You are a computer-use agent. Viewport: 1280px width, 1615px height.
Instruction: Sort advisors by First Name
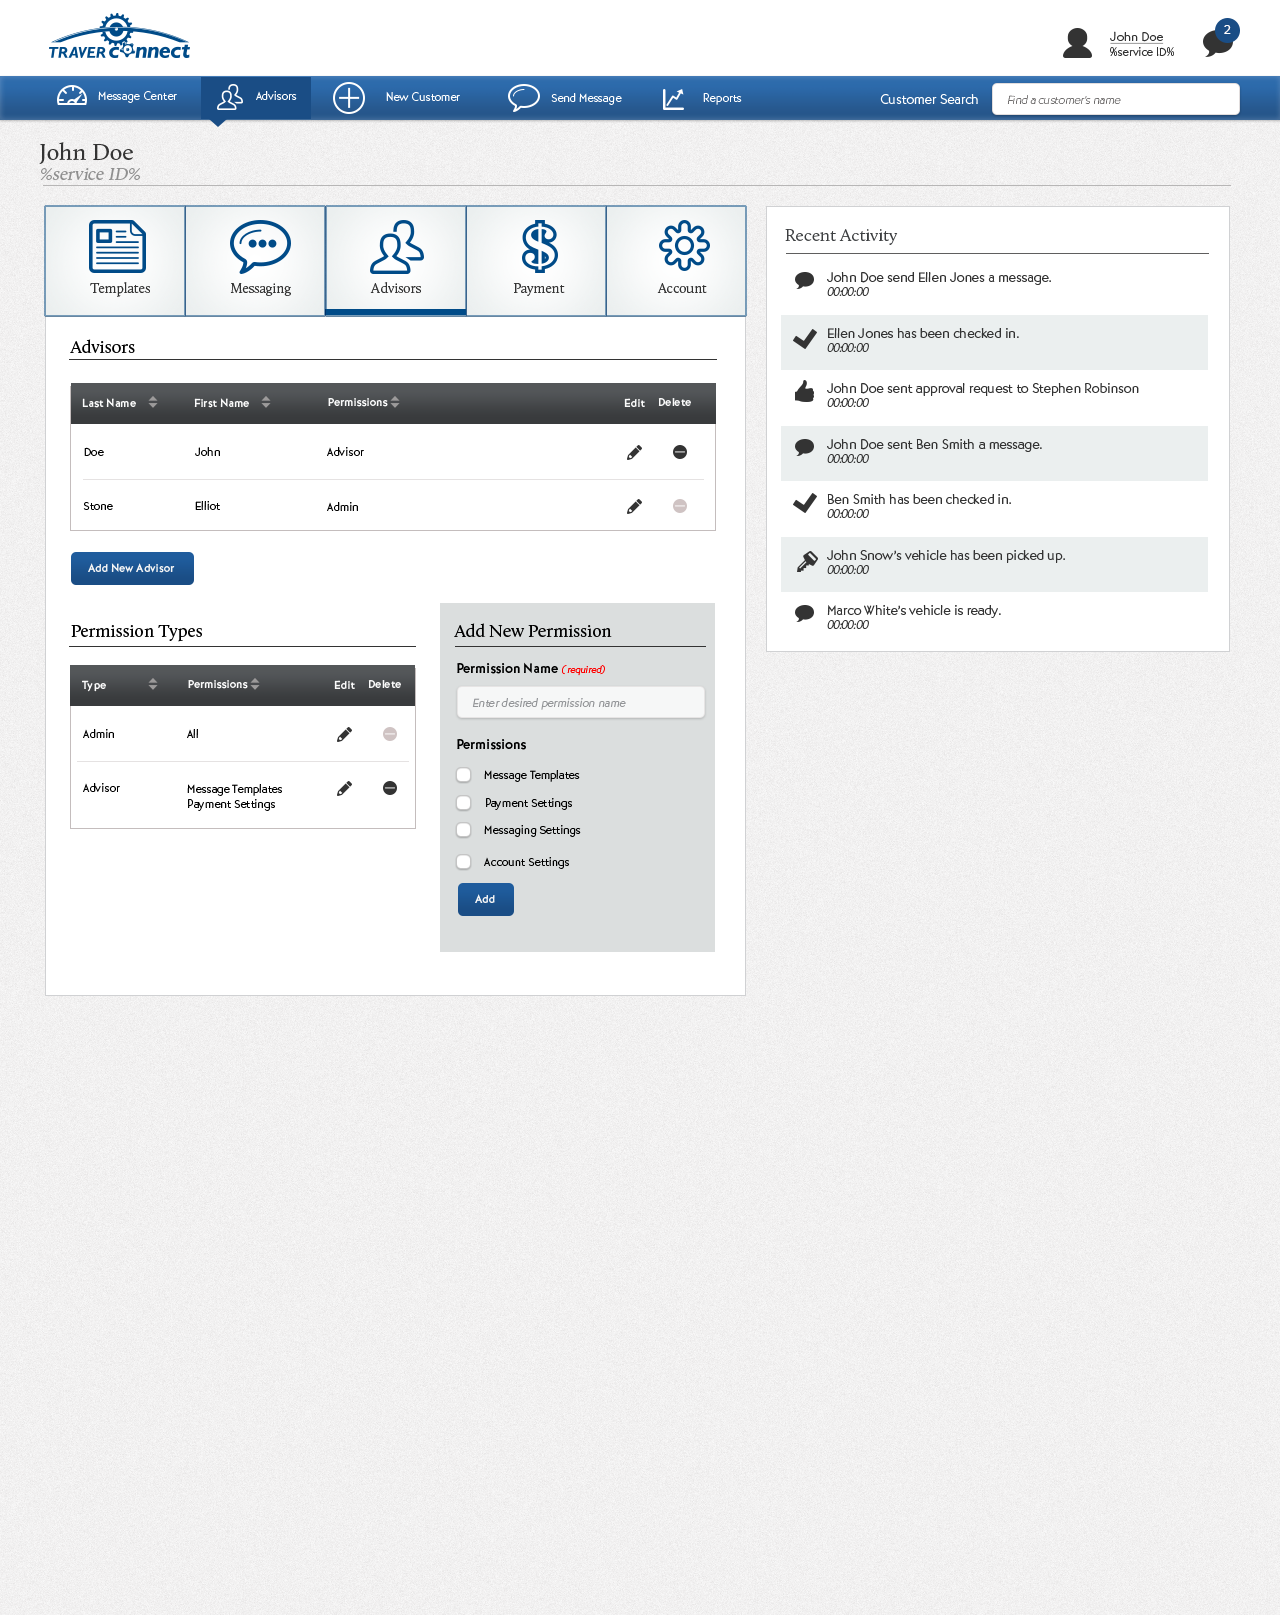pos(266,402)
